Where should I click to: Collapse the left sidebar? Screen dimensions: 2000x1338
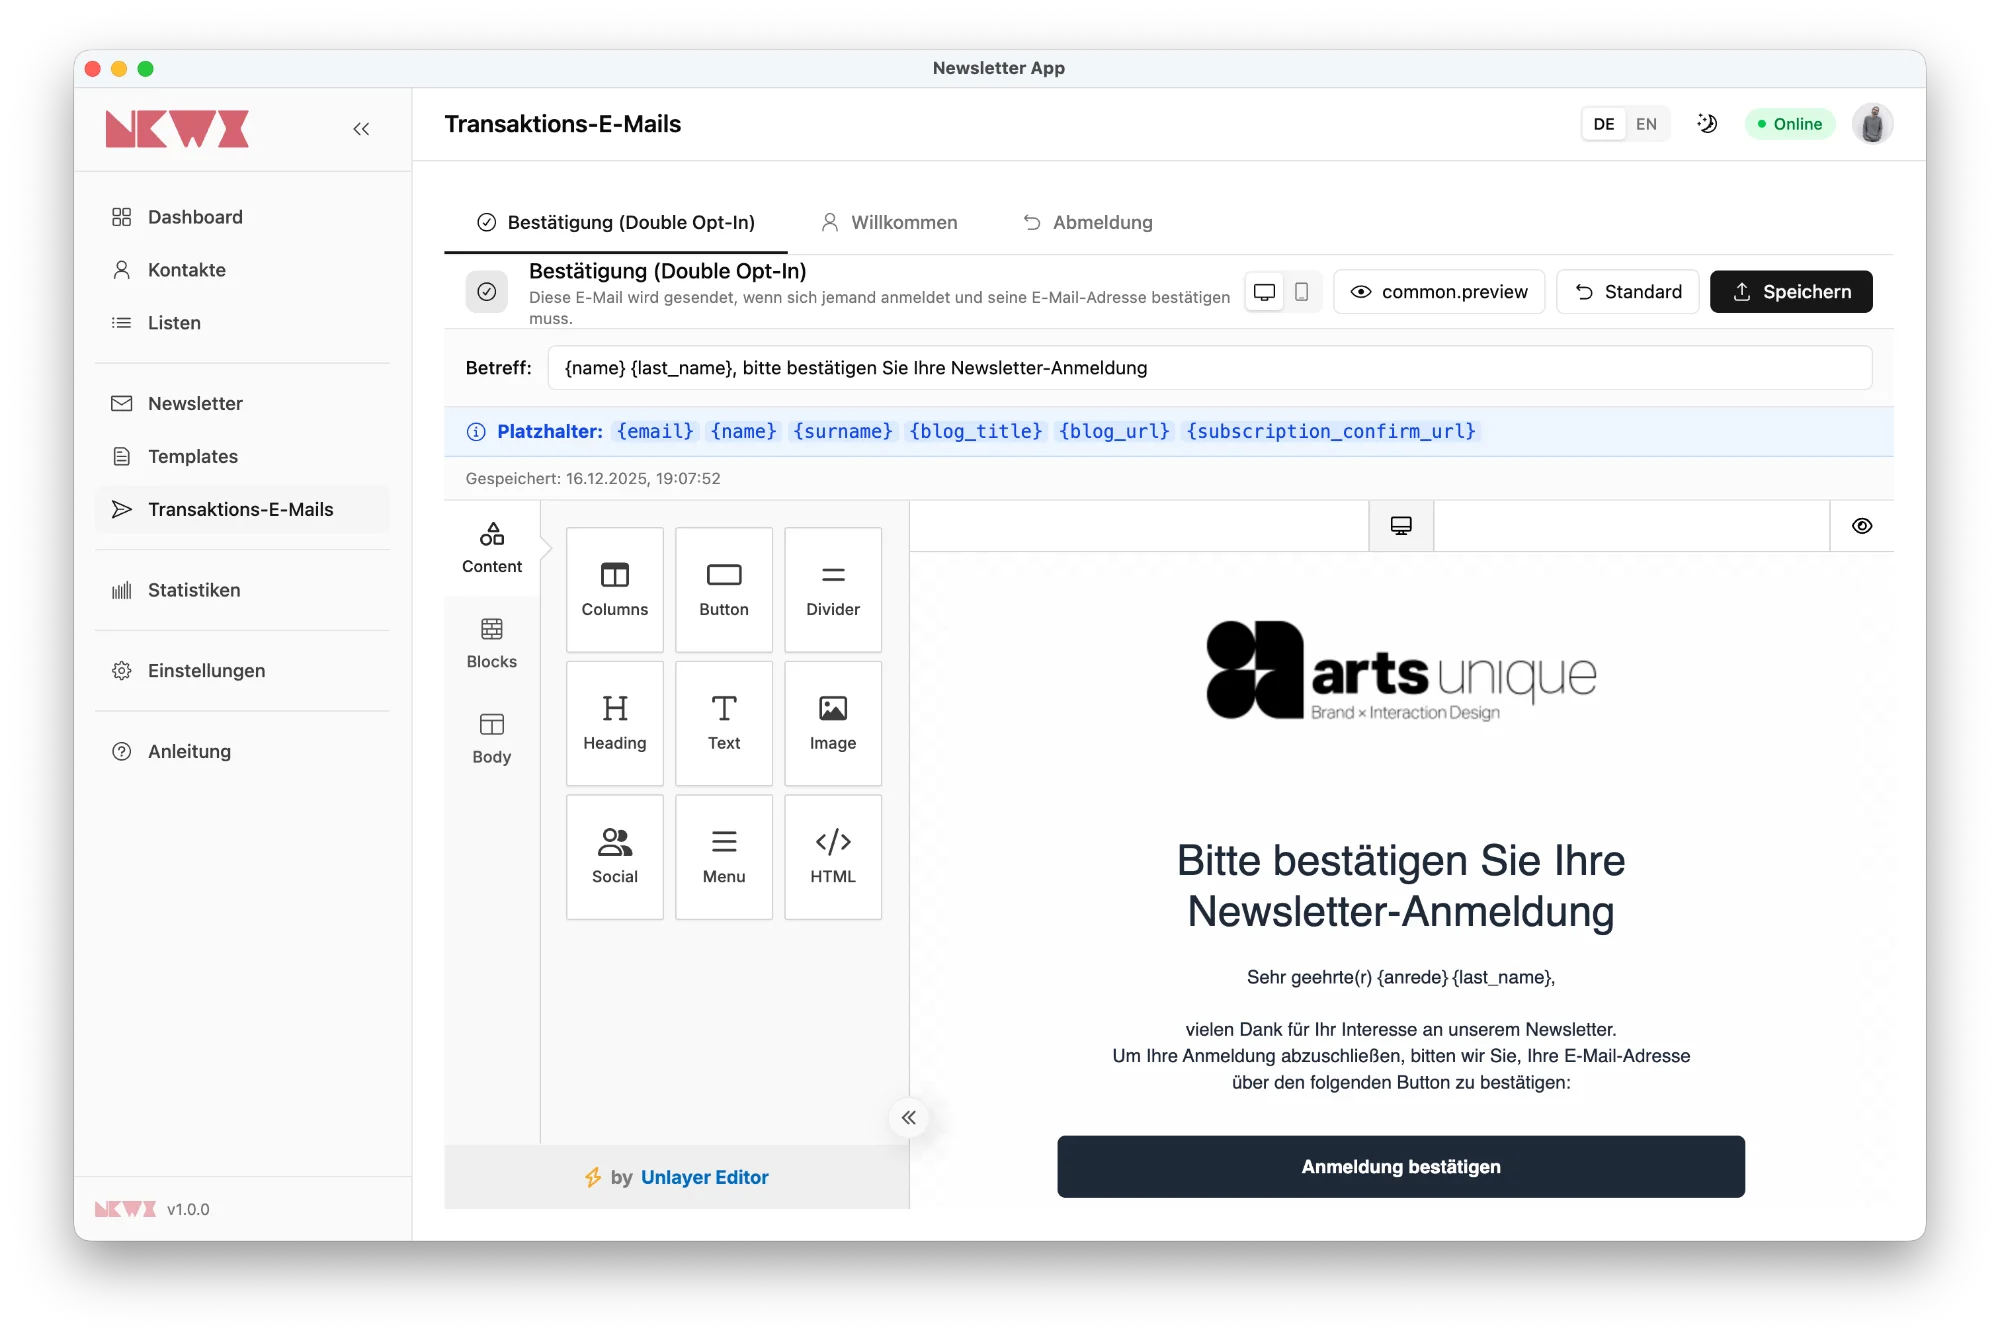[x=361, y=129]
